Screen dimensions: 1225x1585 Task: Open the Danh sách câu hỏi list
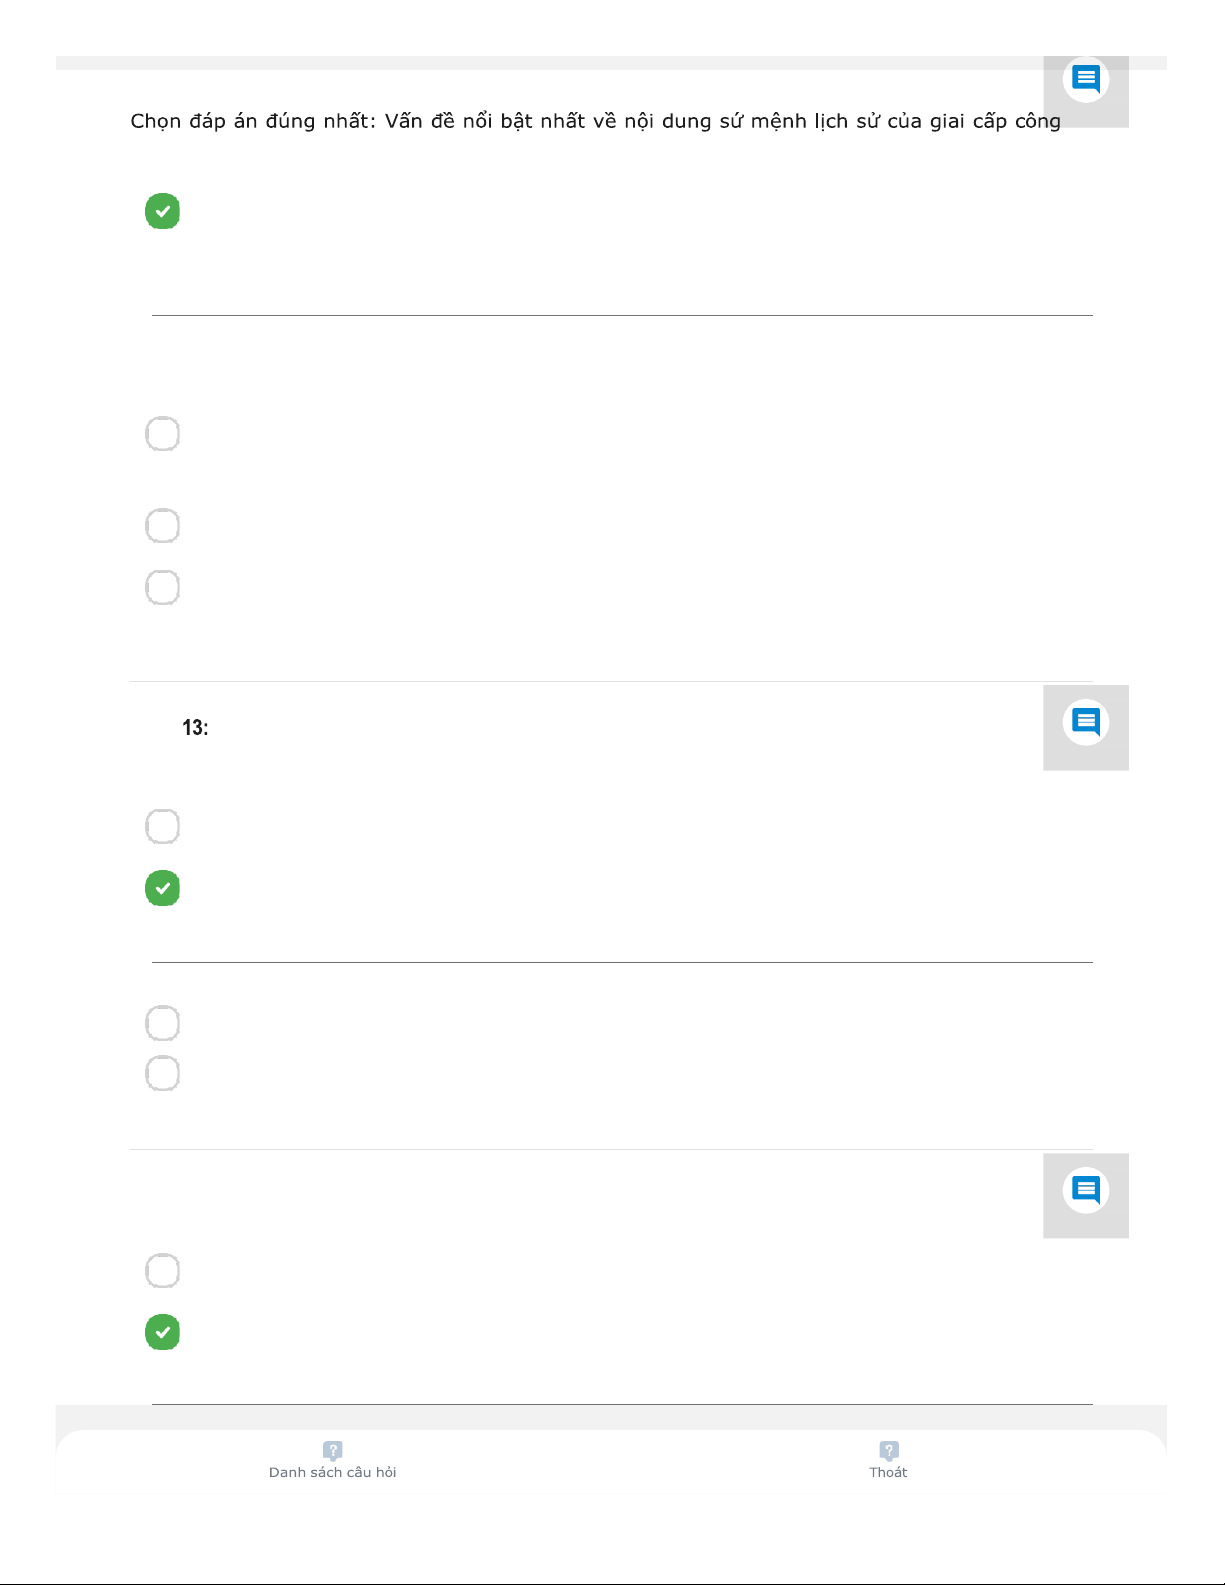click(x=333, y=1472)
